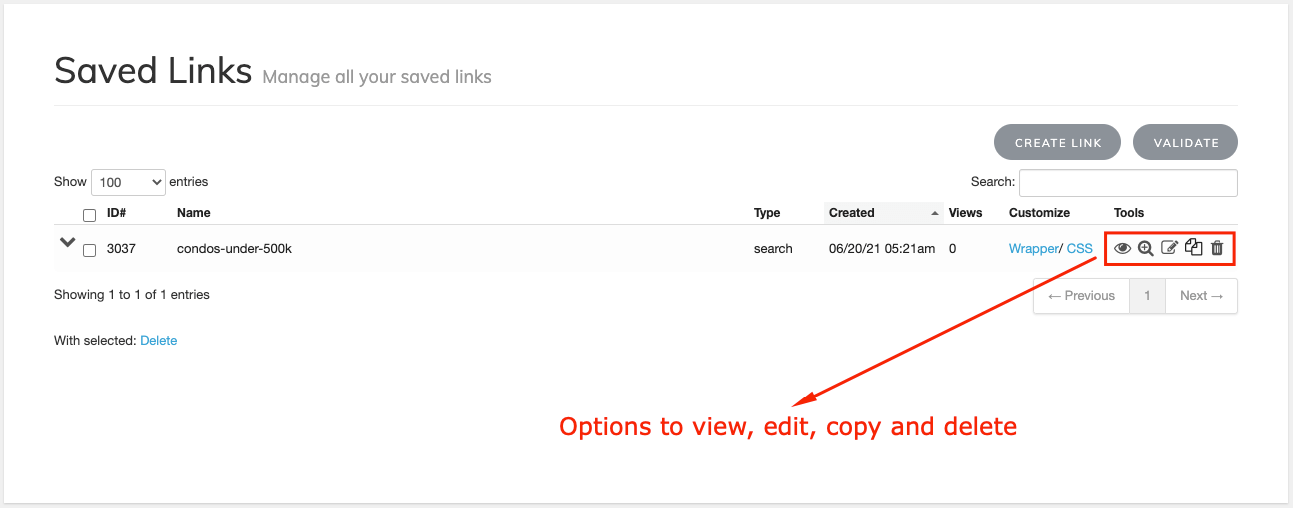Click the eye icon to view link
Image resolution: width=1293 pixels, height=508 pixels.
pyautogui.click(x=1122, y=249)
